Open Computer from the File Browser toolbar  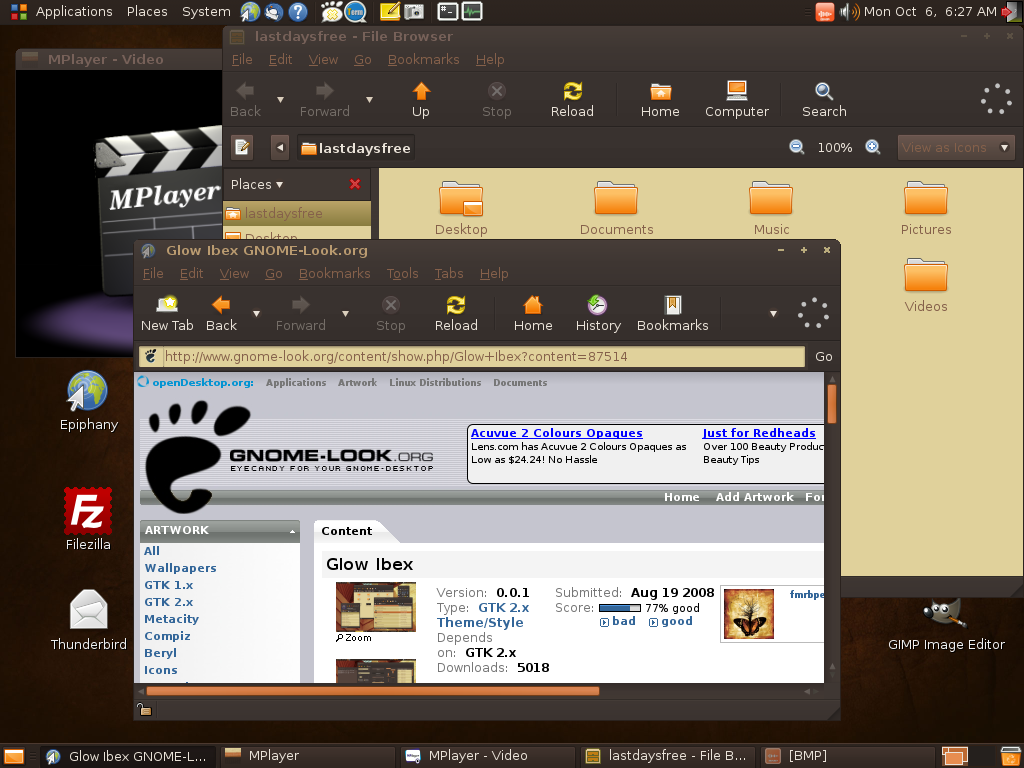pos(737,100)
